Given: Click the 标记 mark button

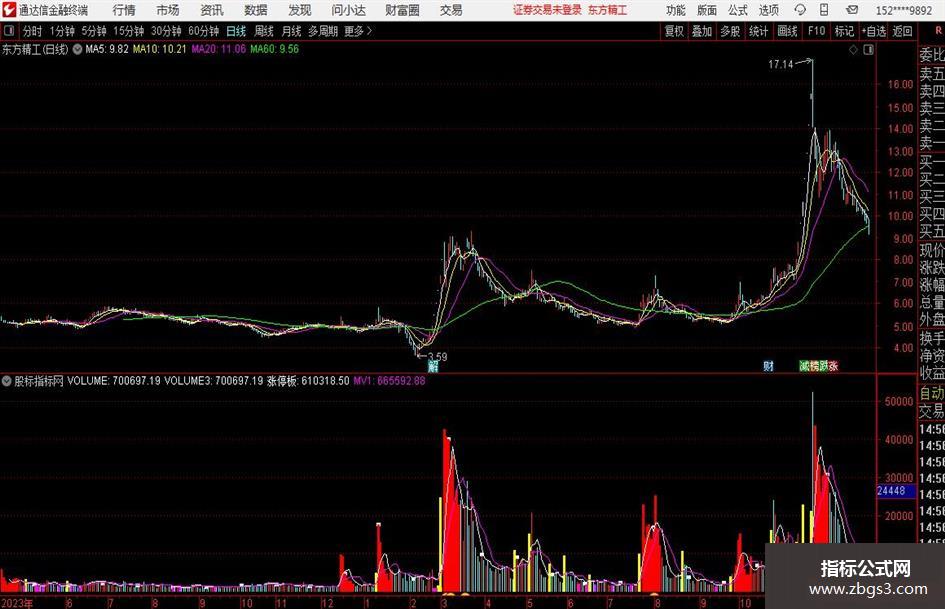Looking at the screenshot, I should [844, 31].
